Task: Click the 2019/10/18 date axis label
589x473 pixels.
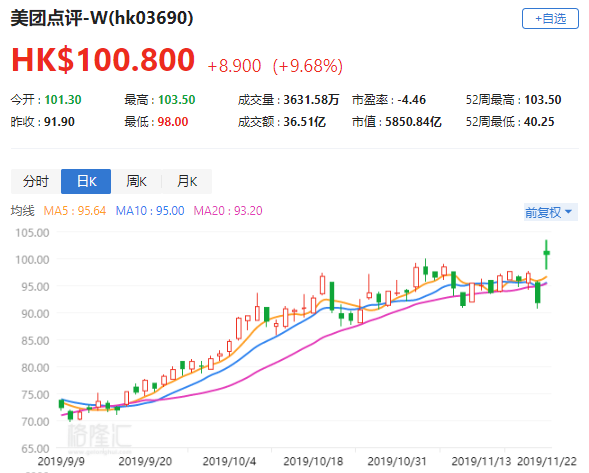Action: (x=313, y=461)
